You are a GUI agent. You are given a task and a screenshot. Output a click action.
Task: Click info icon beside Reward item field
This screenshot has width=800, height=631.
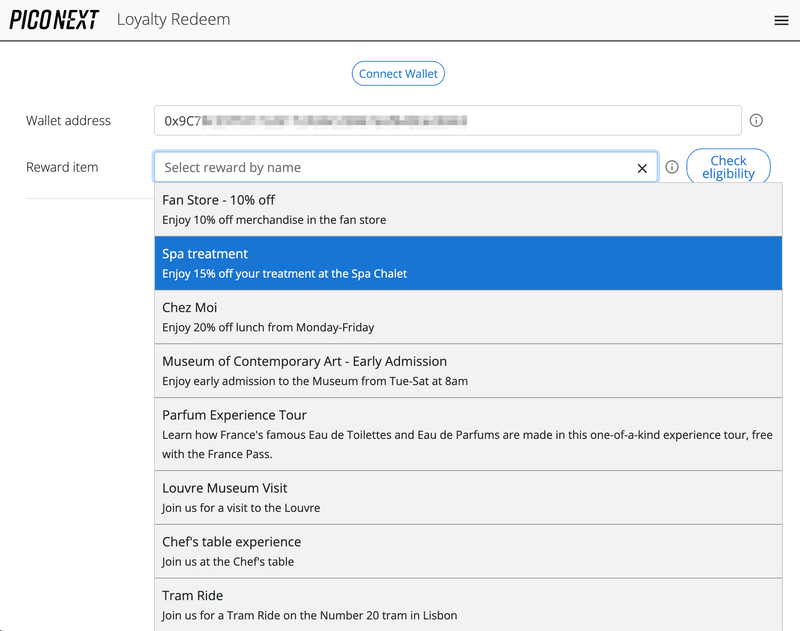click(x=672, y=167)
